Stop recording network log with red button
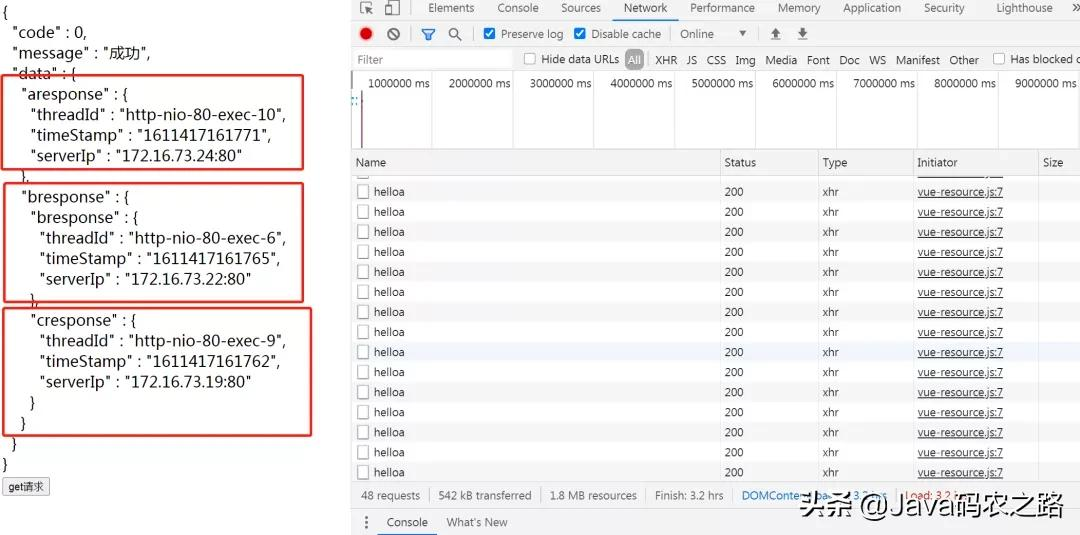The width and height of the screenshot is (1080, 535). coord(366,34)
